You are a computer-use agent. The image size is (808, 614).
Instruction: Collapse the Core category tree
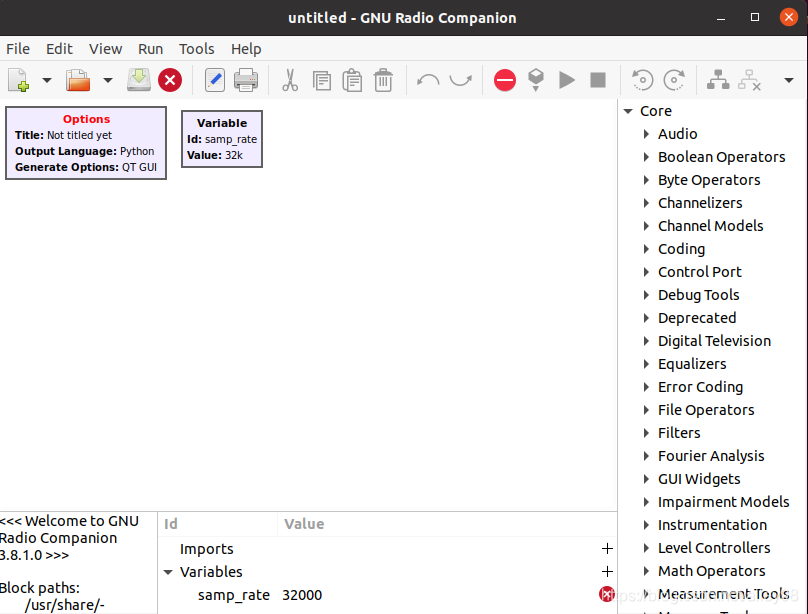628,111
